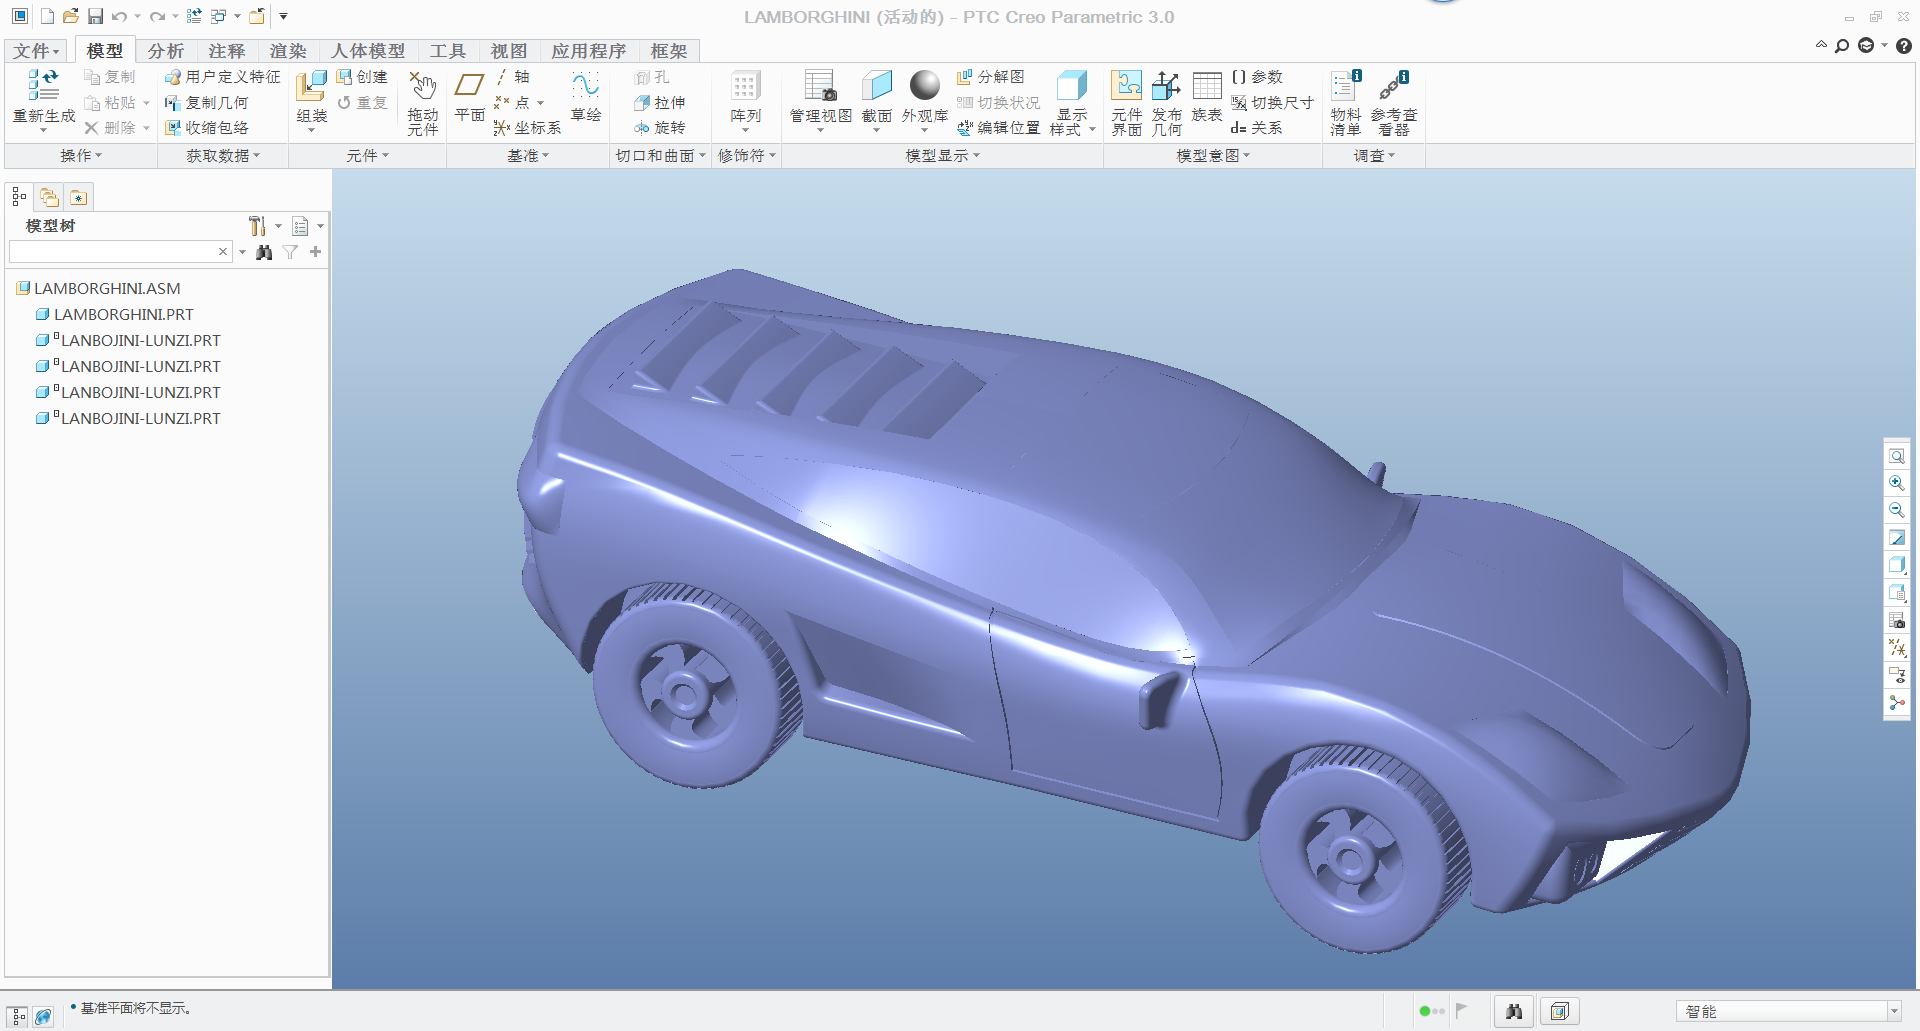Expand the 基准 (Datum) group dropdown
Screen dimensions: 1920x1031
tap(528, 156)
